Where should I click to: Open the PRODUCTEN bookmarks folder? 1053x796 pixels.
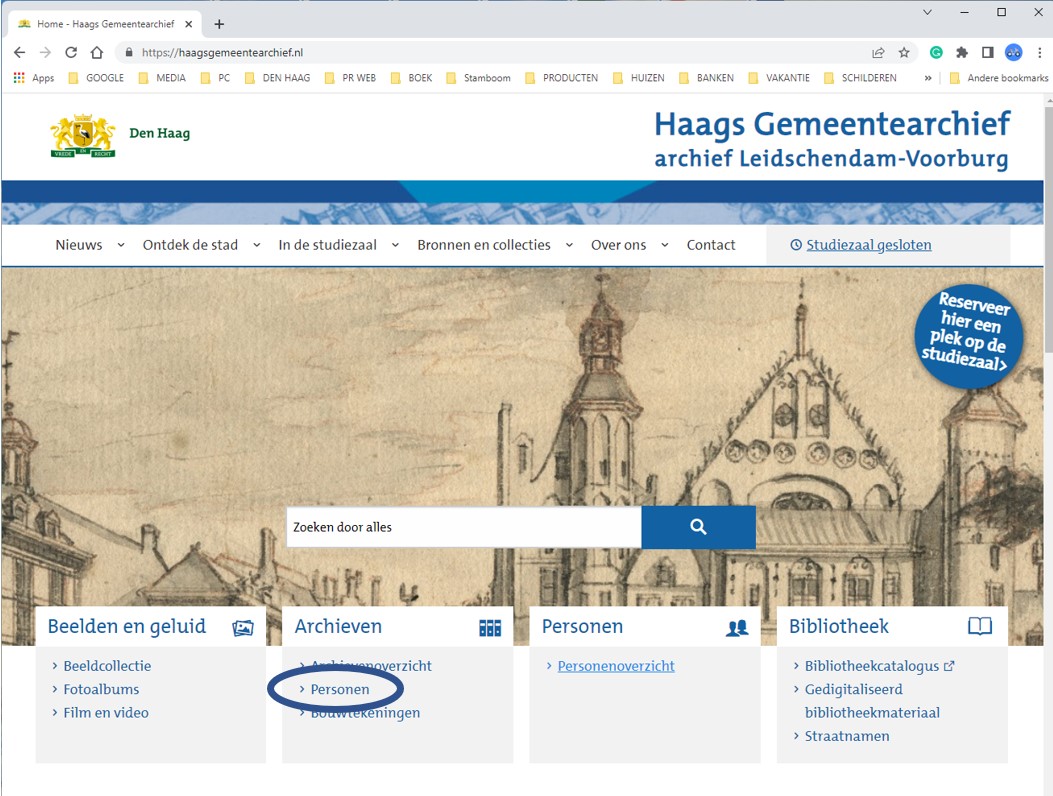coord(561,78)
